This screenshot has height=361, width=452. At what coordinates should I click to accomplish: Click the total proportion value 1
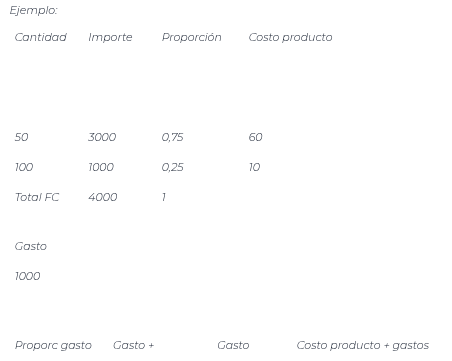tap(164, 197)
